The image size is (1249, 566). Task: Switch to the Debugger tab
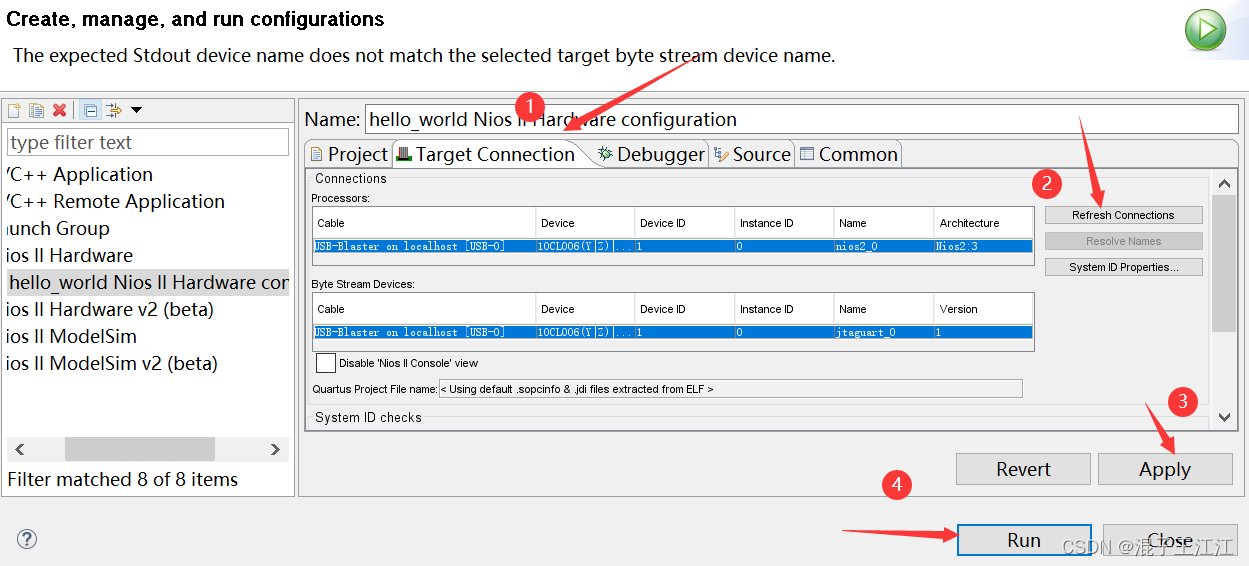651,154
